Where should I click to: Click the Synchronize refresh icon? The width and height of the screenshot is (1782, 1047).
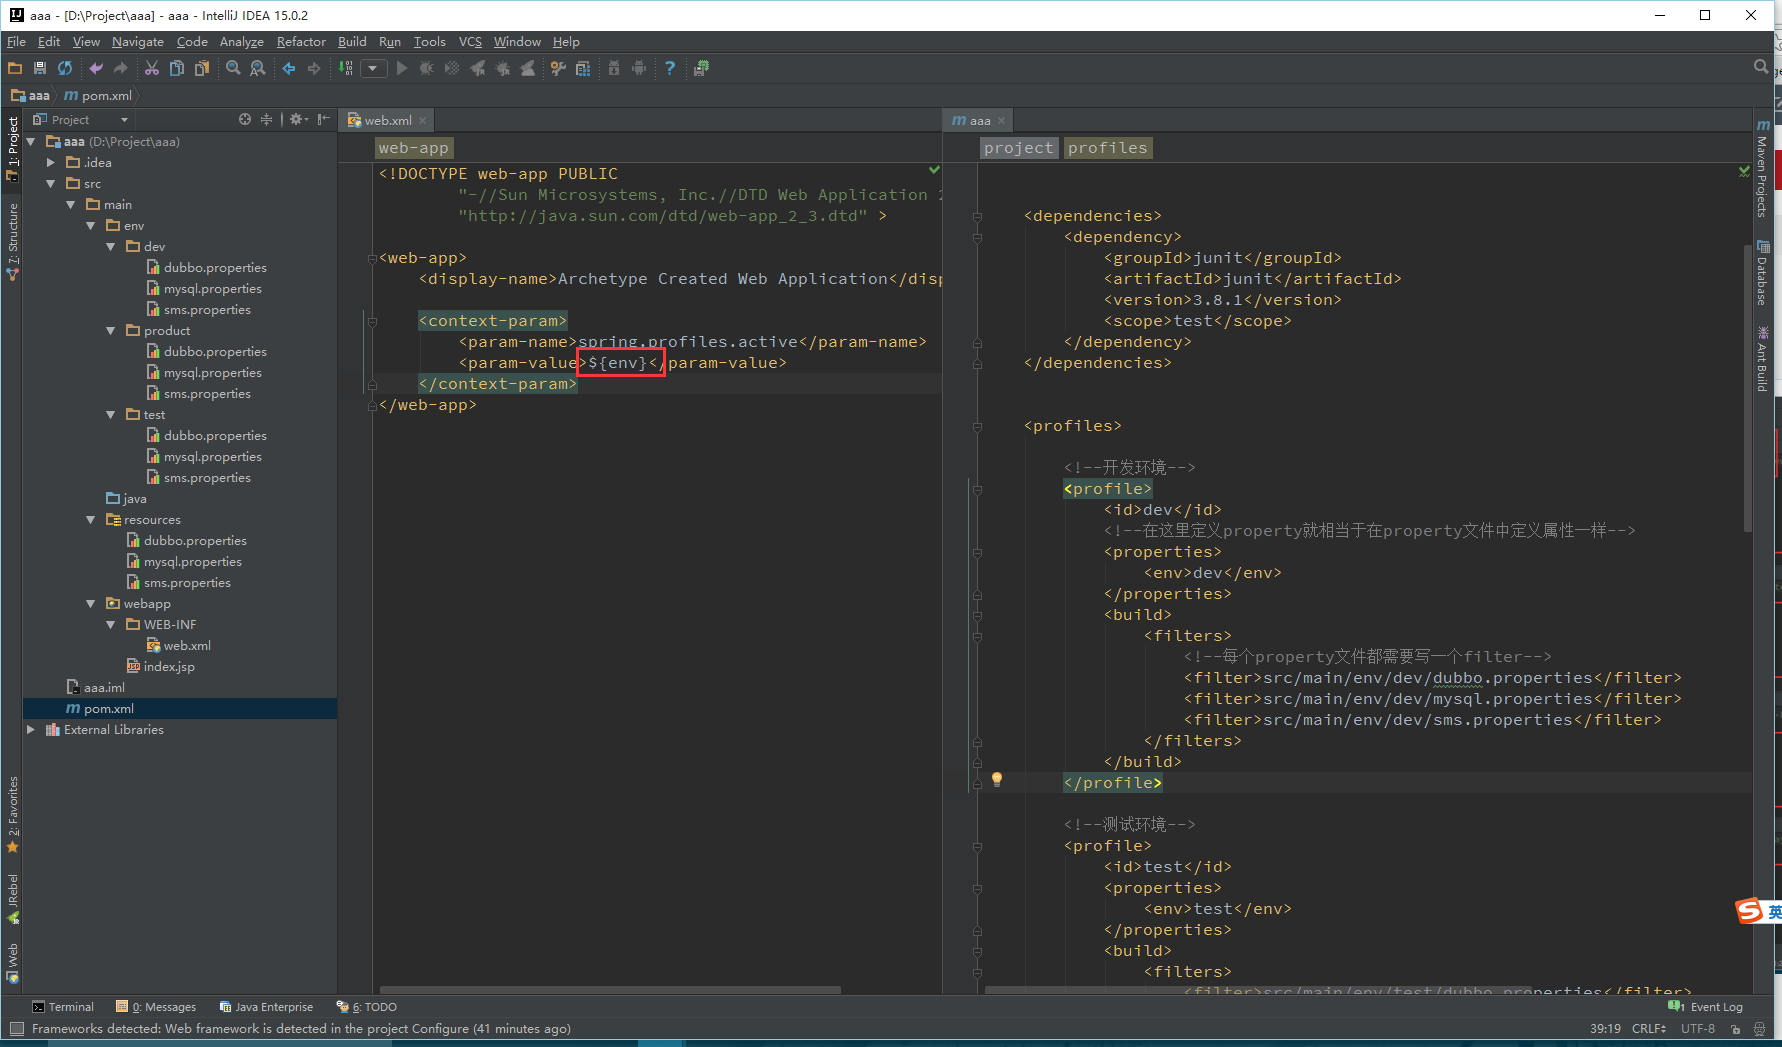coord(65,68)
